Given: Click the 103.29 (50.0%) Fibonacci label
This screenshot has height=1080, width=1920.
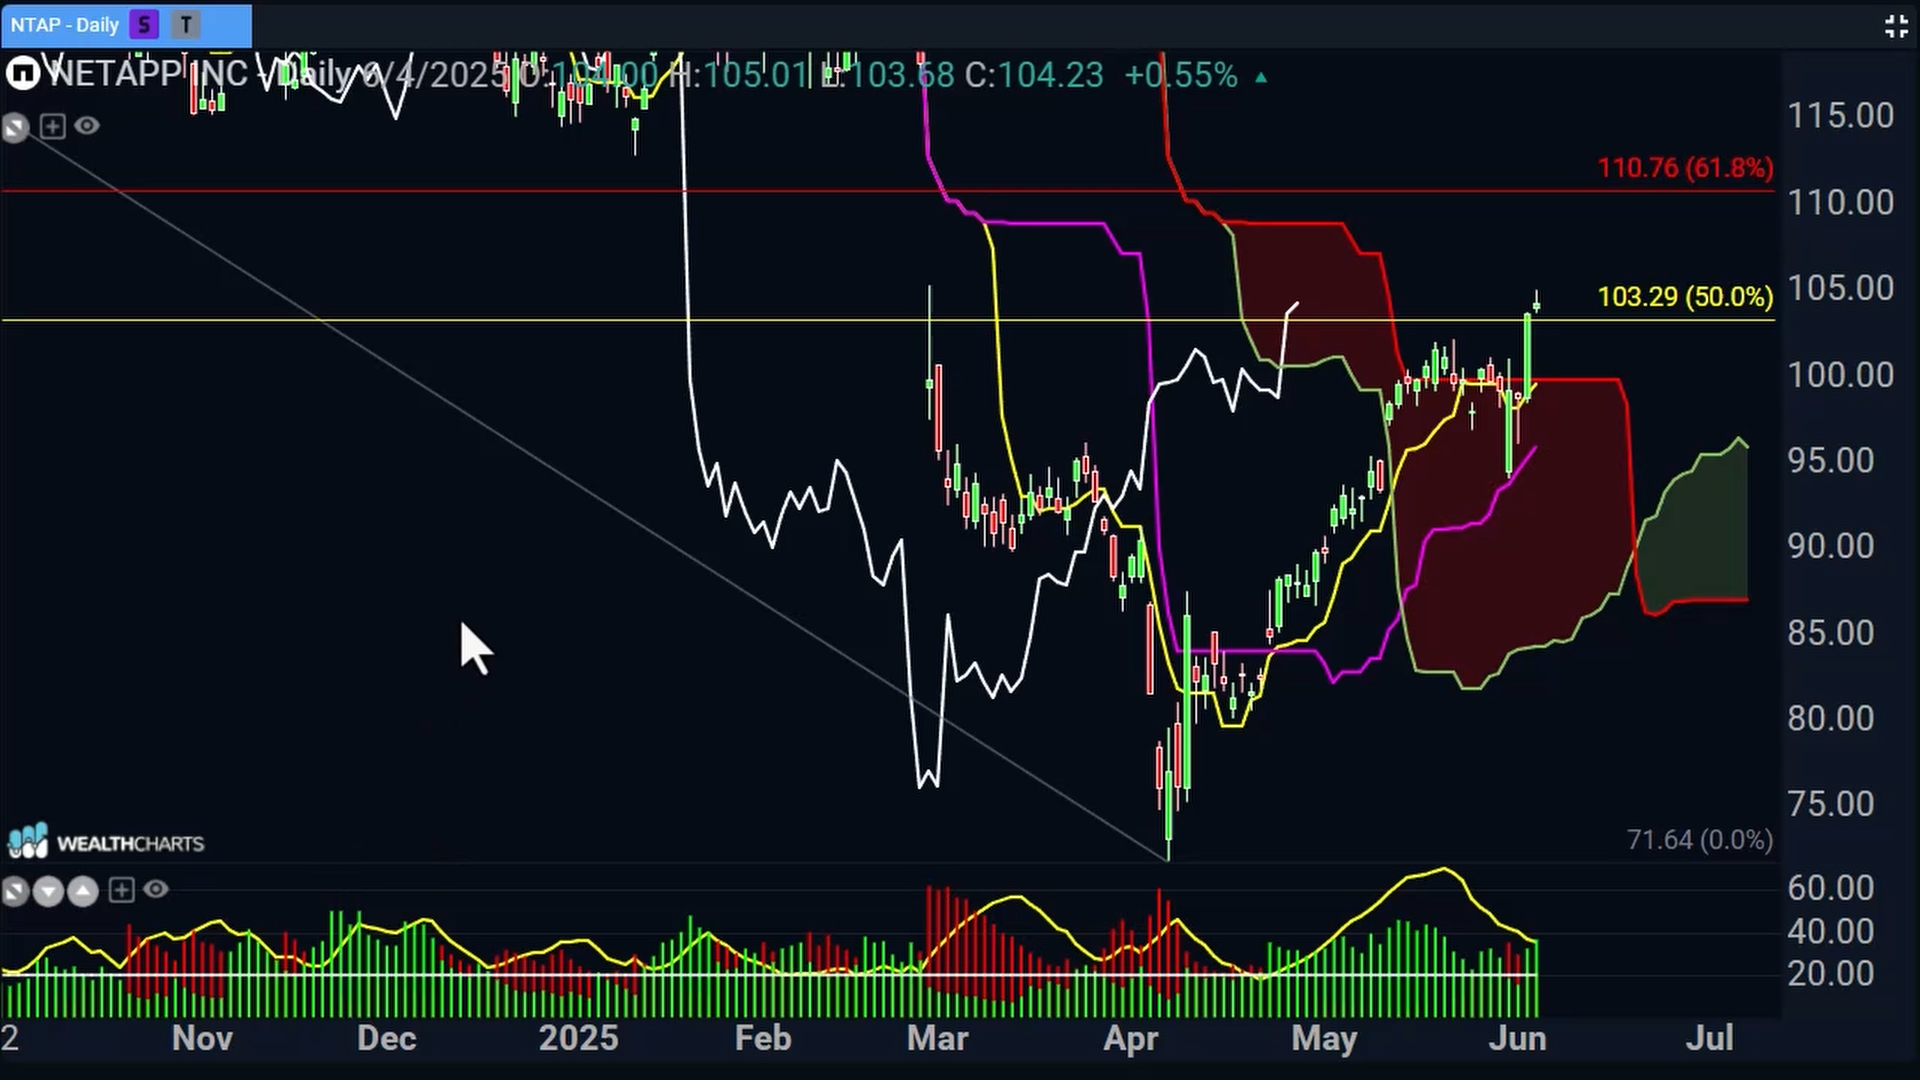Looking at the screenshot, I should (x=1685, y=297).
